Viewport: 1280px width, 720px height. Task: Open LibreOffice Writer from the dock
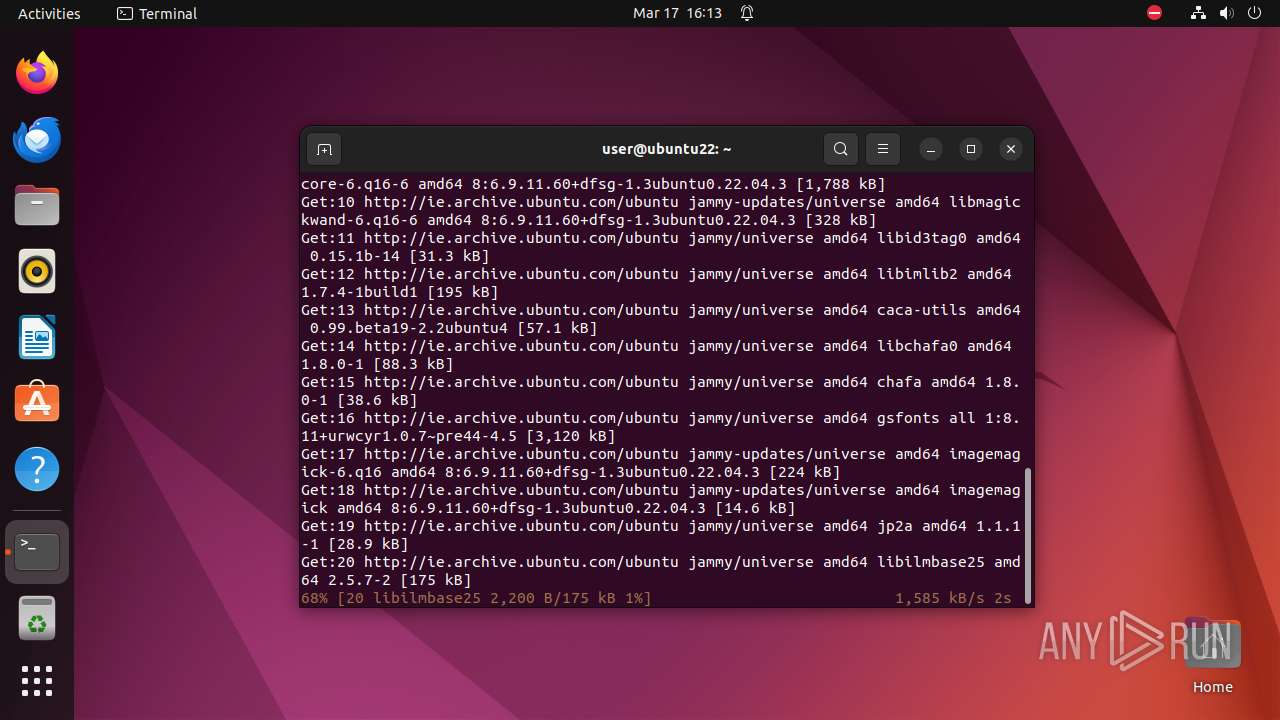[37, 337]
